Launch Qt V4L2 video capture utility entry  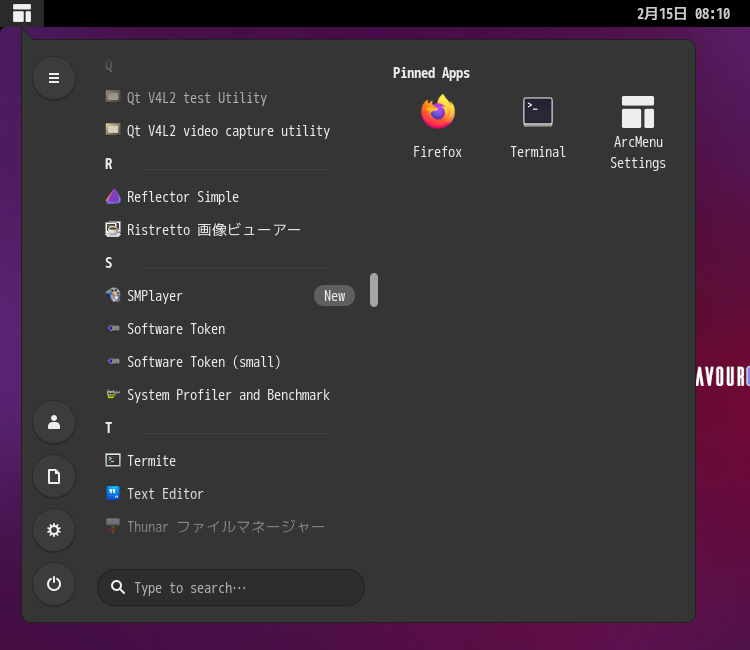pos(230,131)
